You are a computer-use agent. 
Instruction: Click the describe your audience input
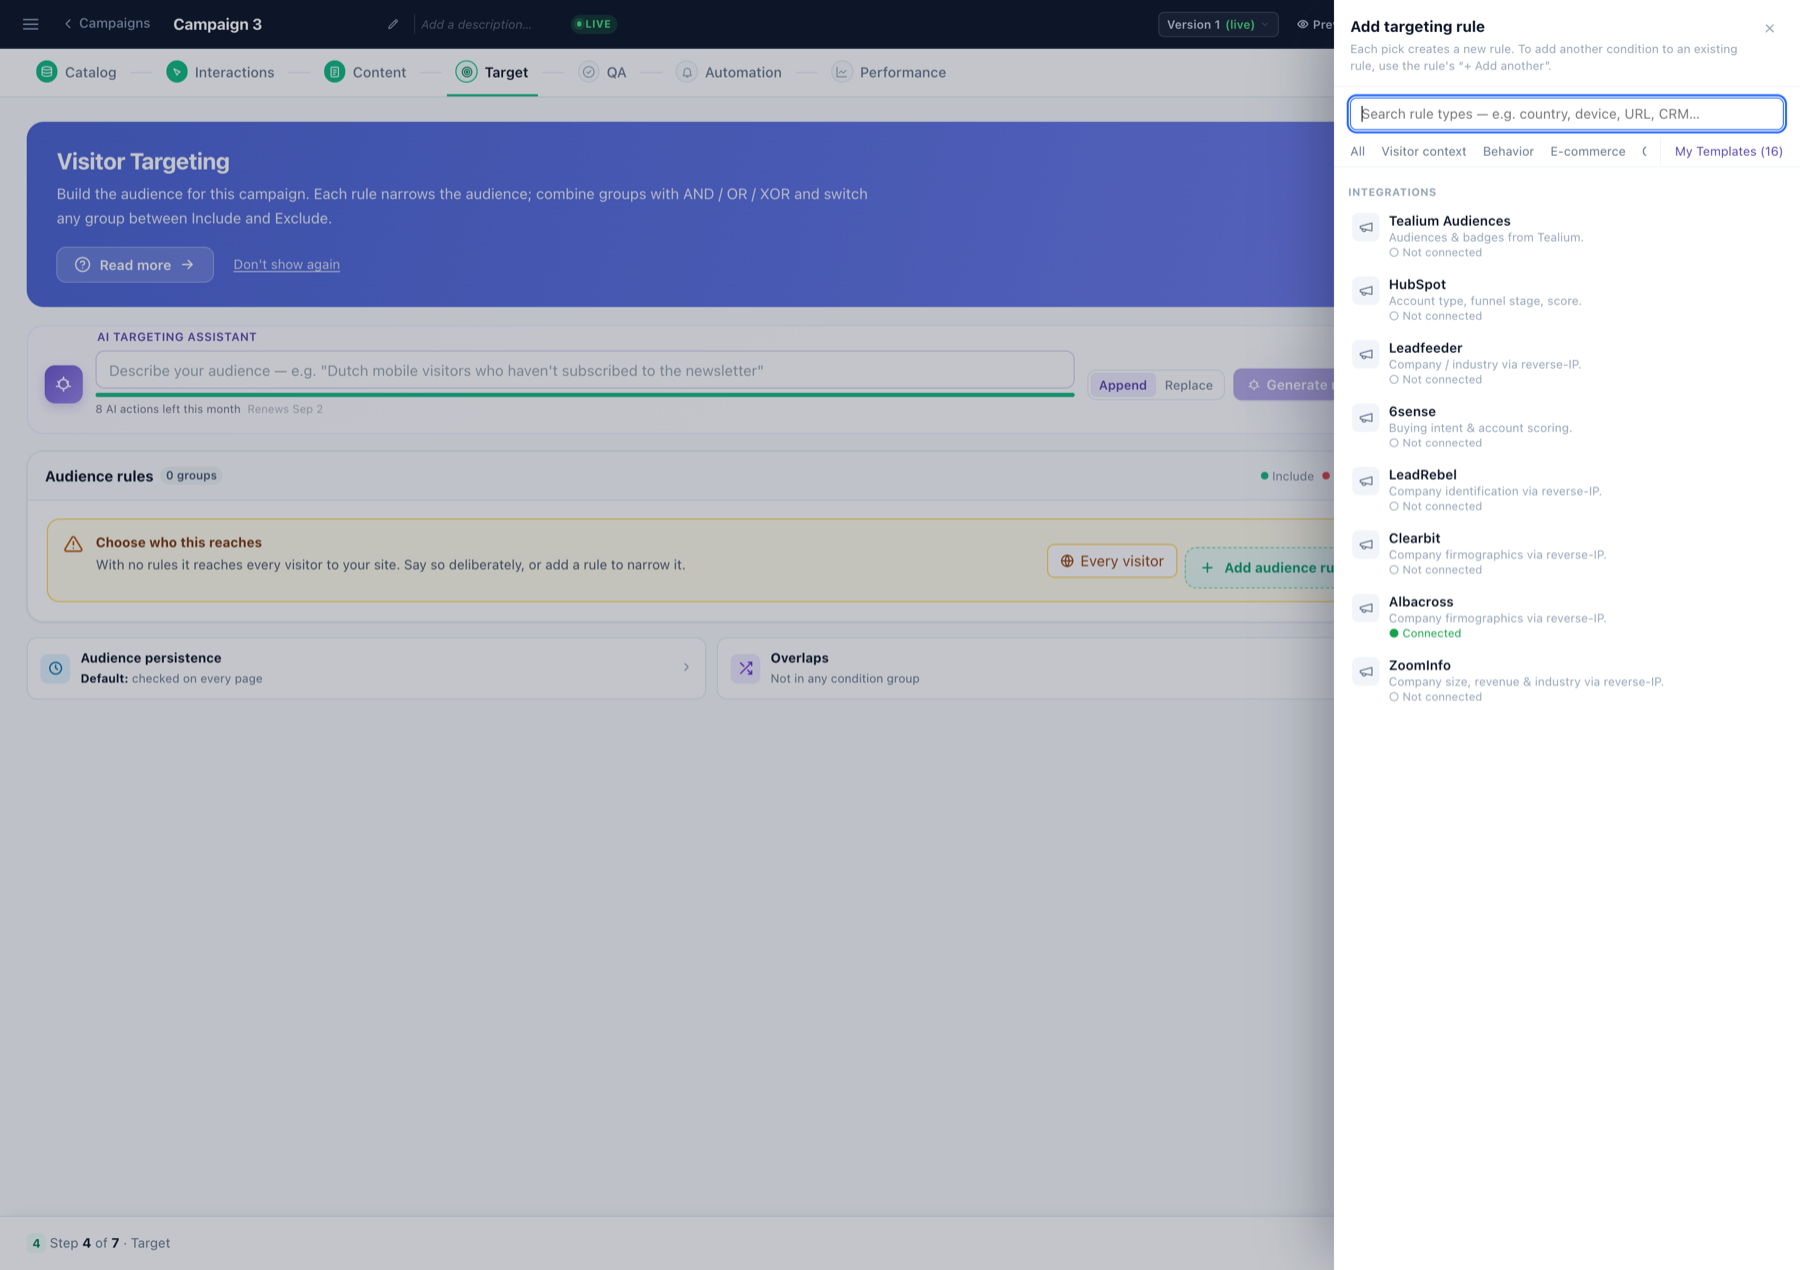tap(585, 370)
